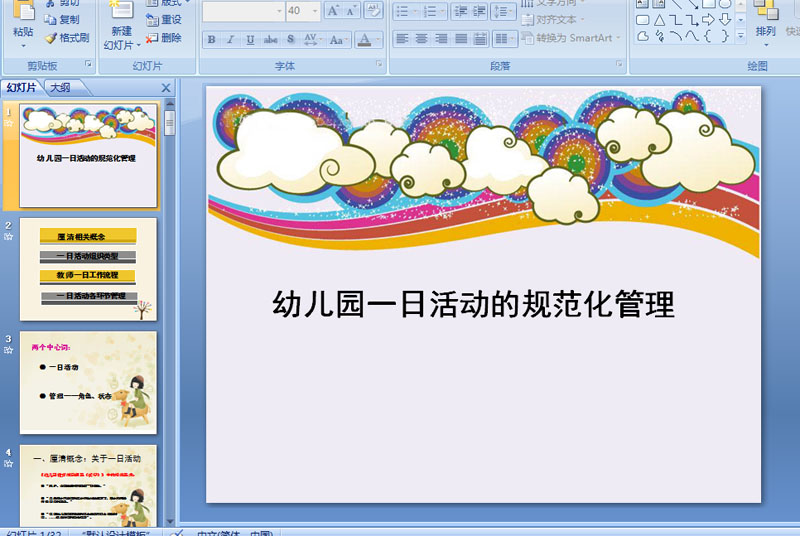
Task: Open the font color picker button
Action: point(364,40)
